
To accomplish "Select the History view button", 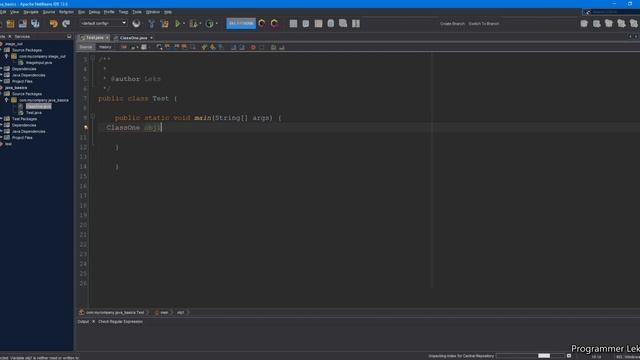I will tap(105, 47).
